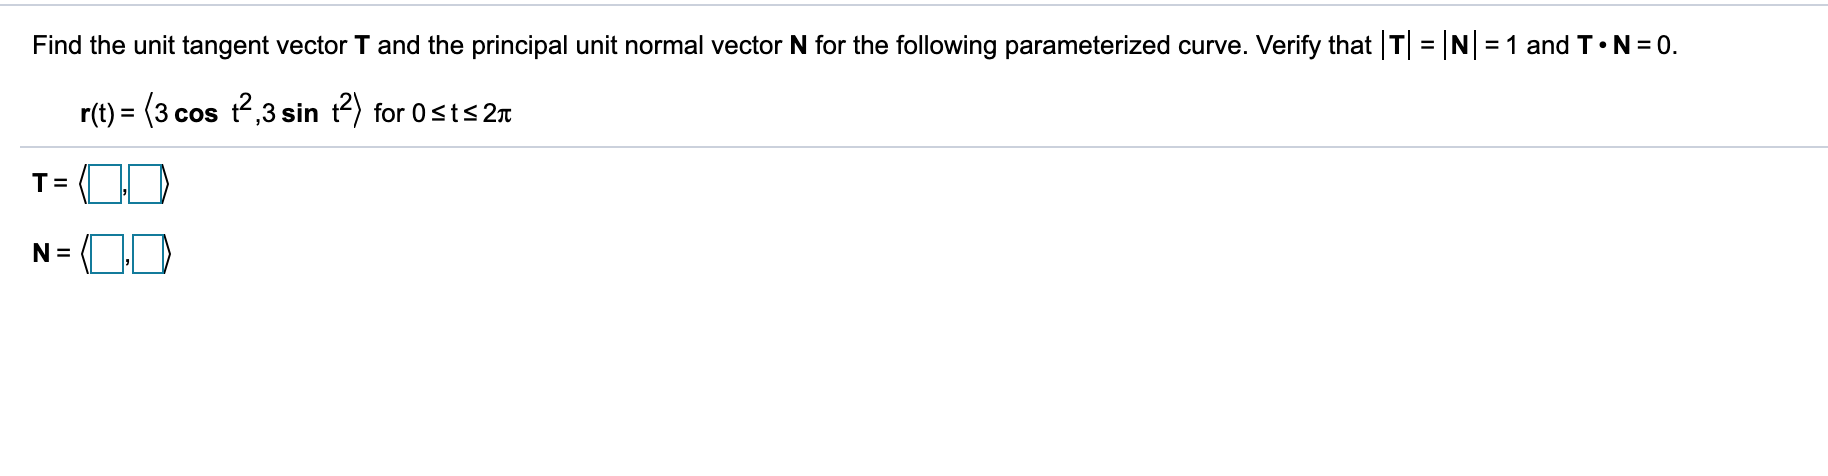Click the 'Verify that' text
Image resolution: width=1828 pixels, height=476 pixels.
click(x=1313, y=46)
